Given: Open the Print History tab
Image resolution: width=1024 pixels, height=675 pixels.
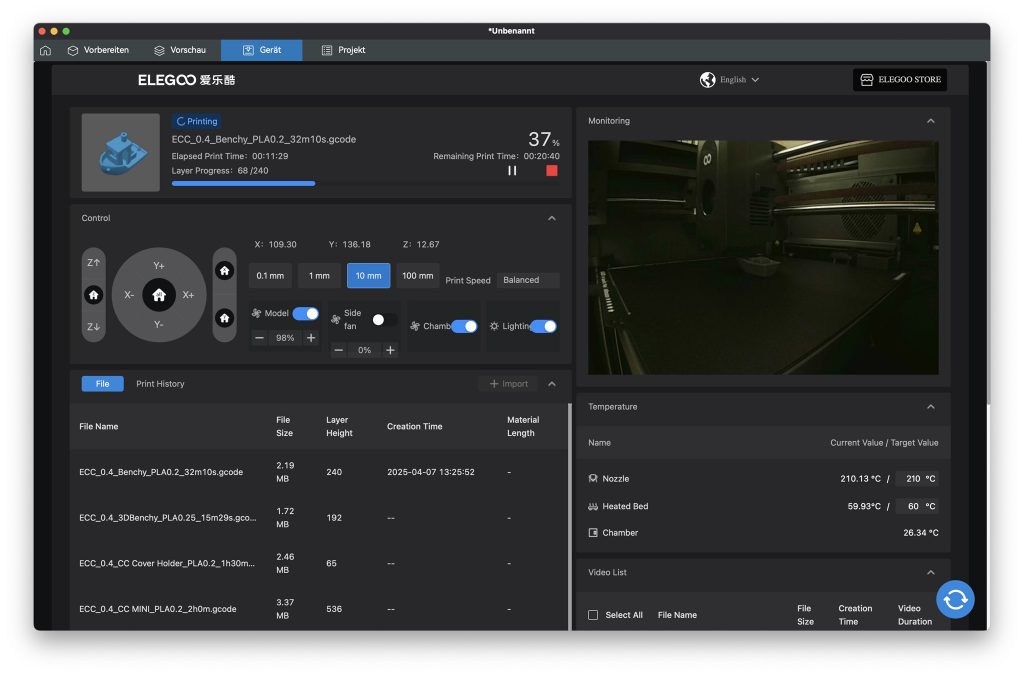Looking at the screenshot, I should click(160, 384).
